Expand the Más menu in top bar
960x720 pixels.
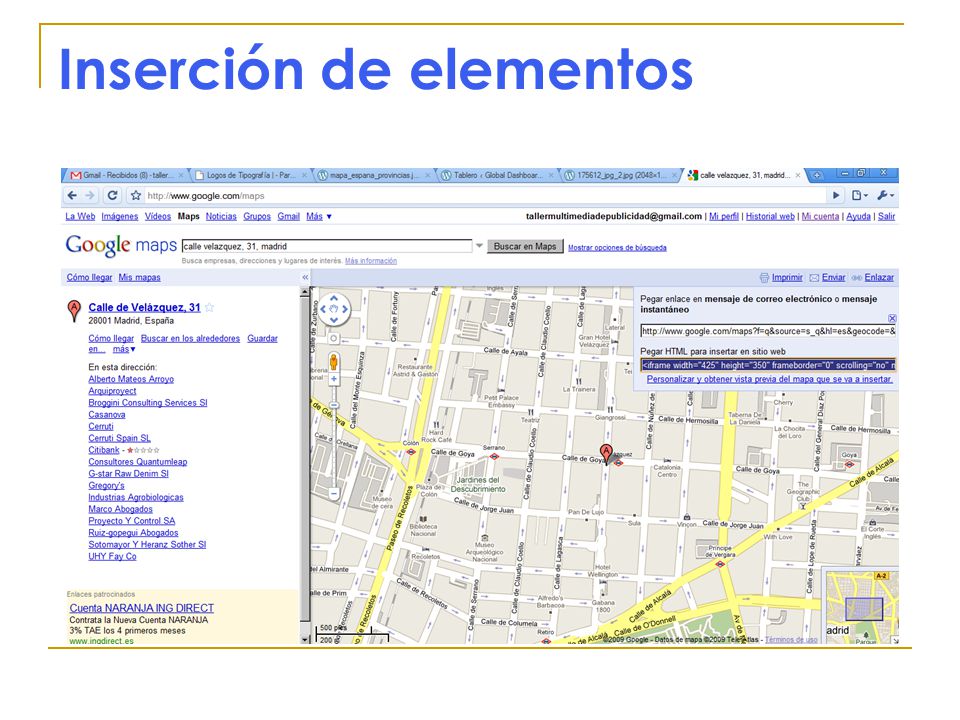319,217
